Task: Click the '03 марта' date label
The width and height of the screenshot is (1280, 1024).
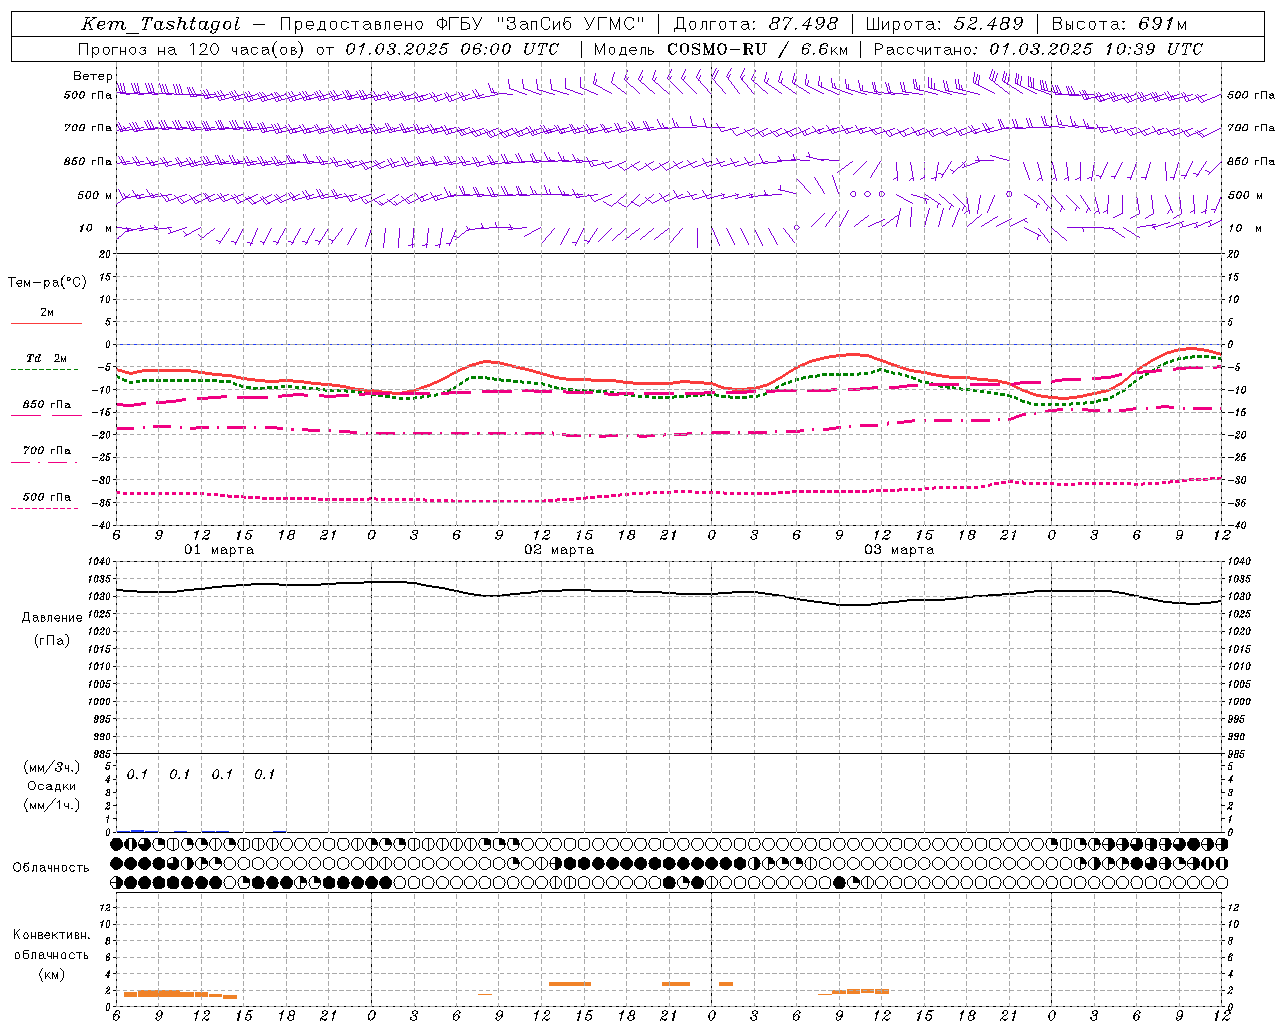Action: pos(900,550)
